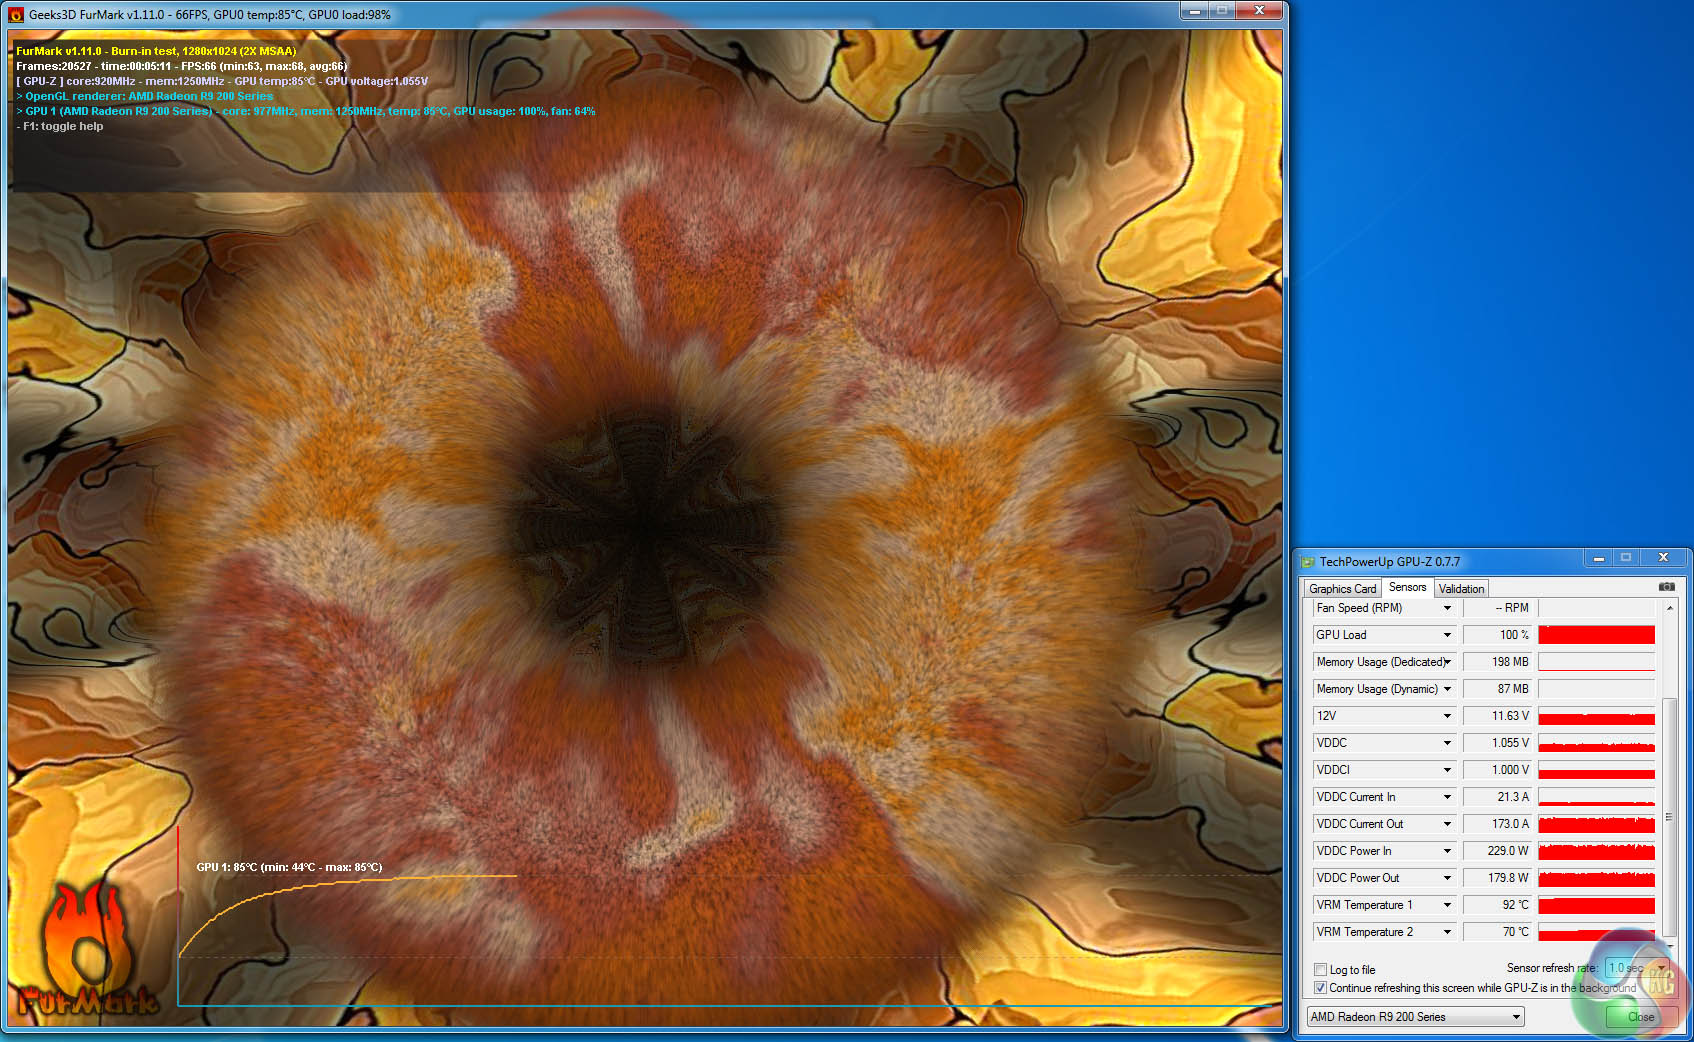Viewport: 1694px width, 1042px height.
Task: Enable the Log to file checkbox
Action: (x=1320, y=969)
